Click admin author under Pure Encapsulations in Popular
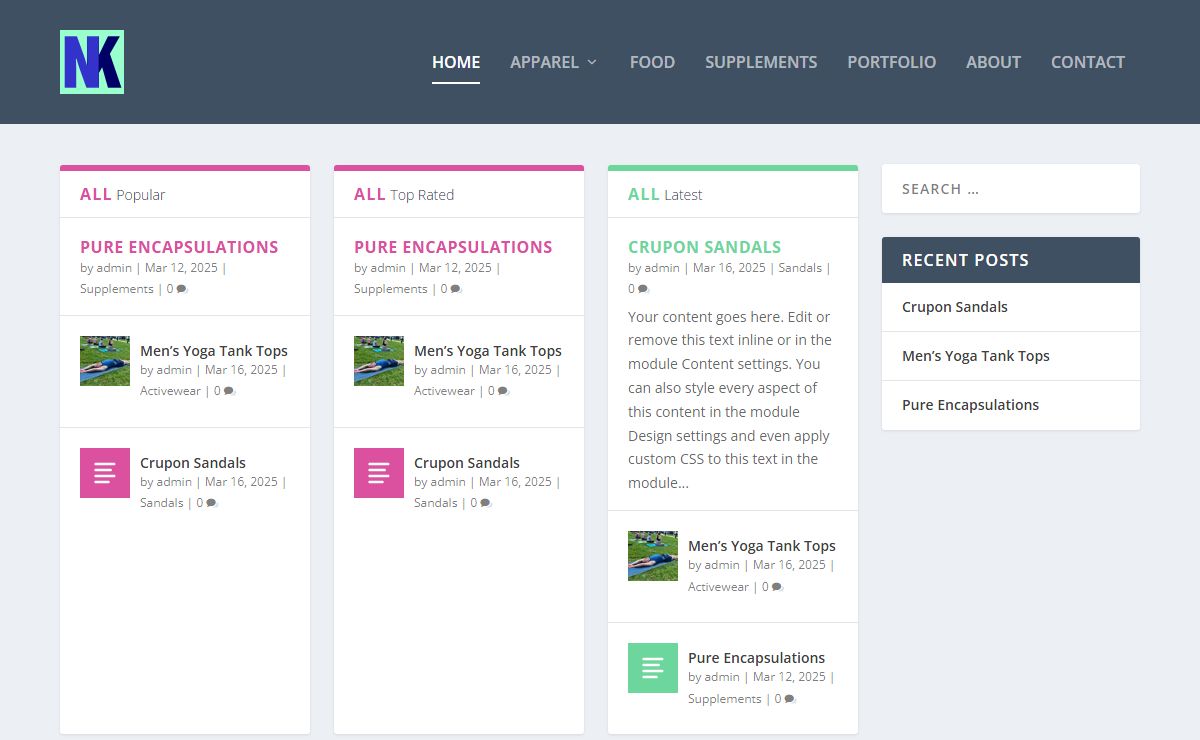The width and height of the screenshot is (1200, 740). (114, 268)
